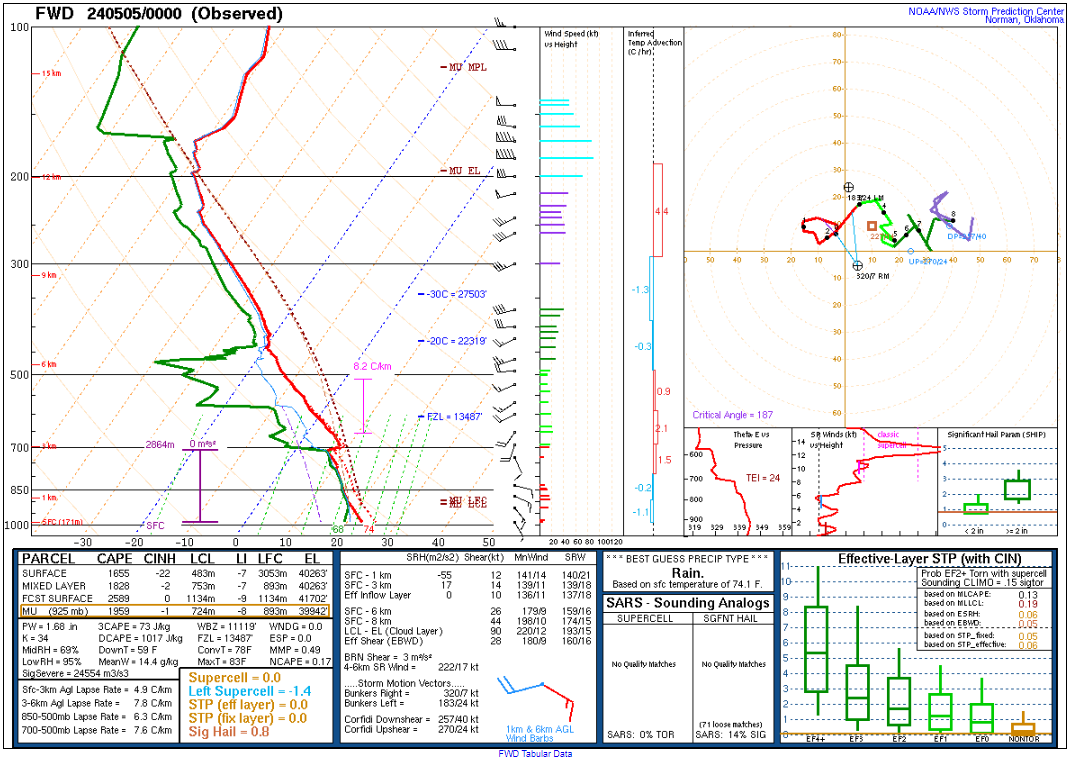
Task: Click the Bunkers right-mover marker on hodograph
Action: coord(857,266)
